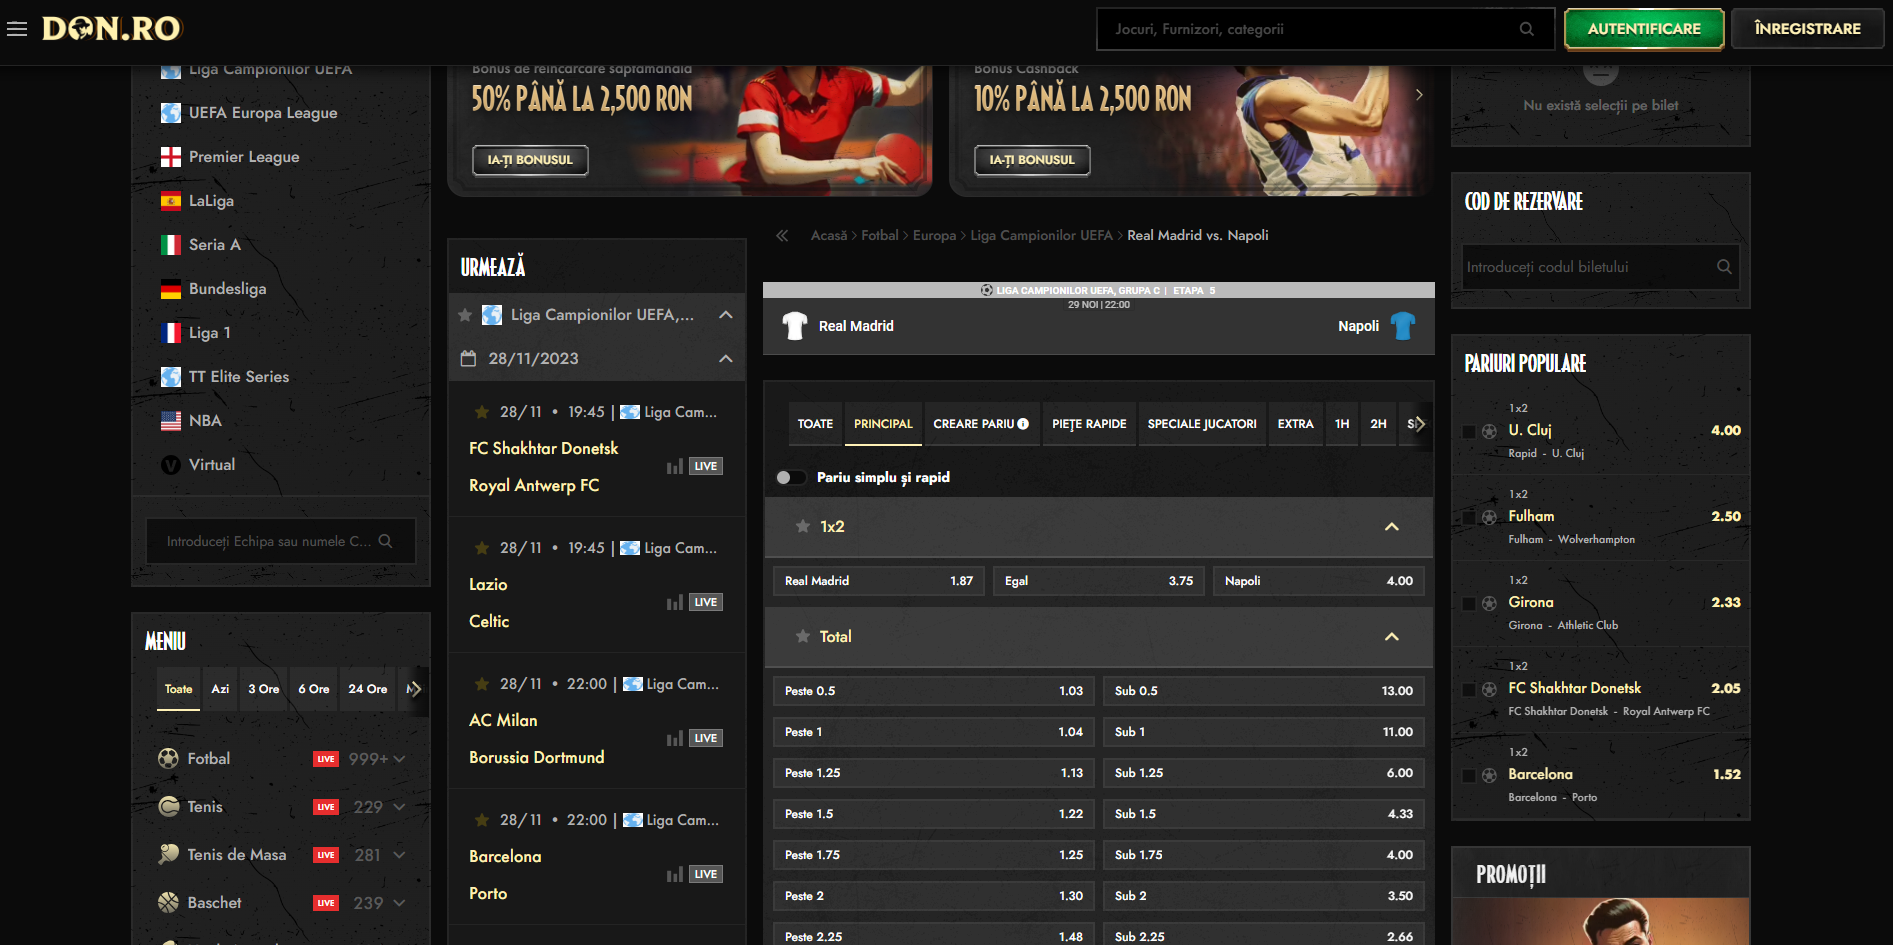Select the Azi time filter
The height and width of the screenshot is (945, 1893).
tap(220, 689)
